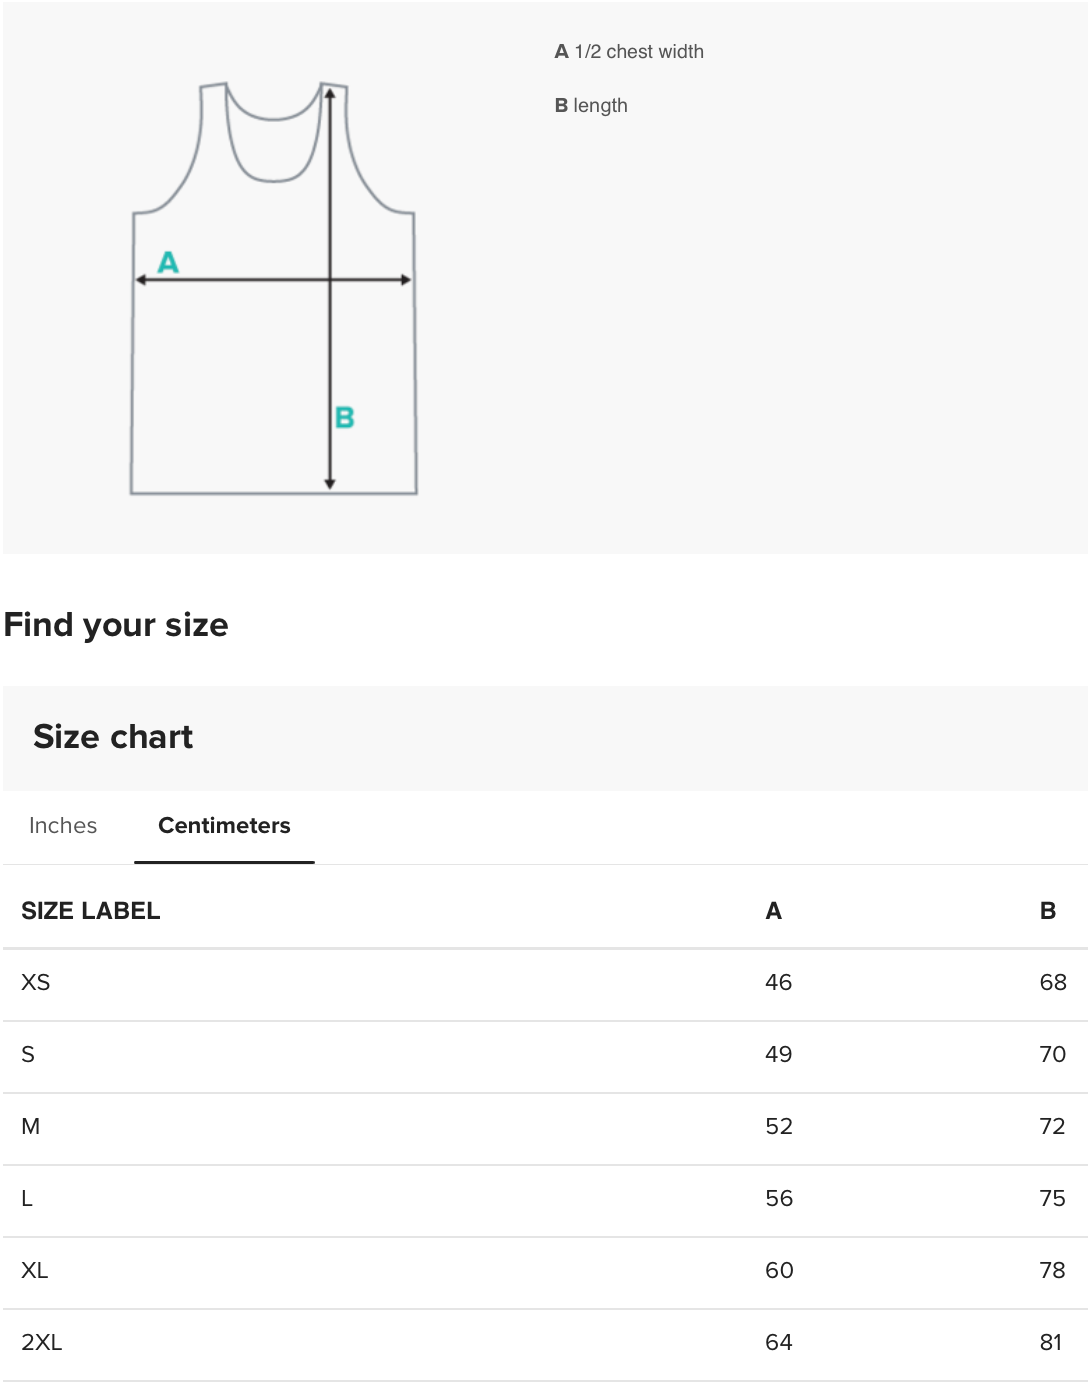Select the XL size row

(x=545, y=1272)
